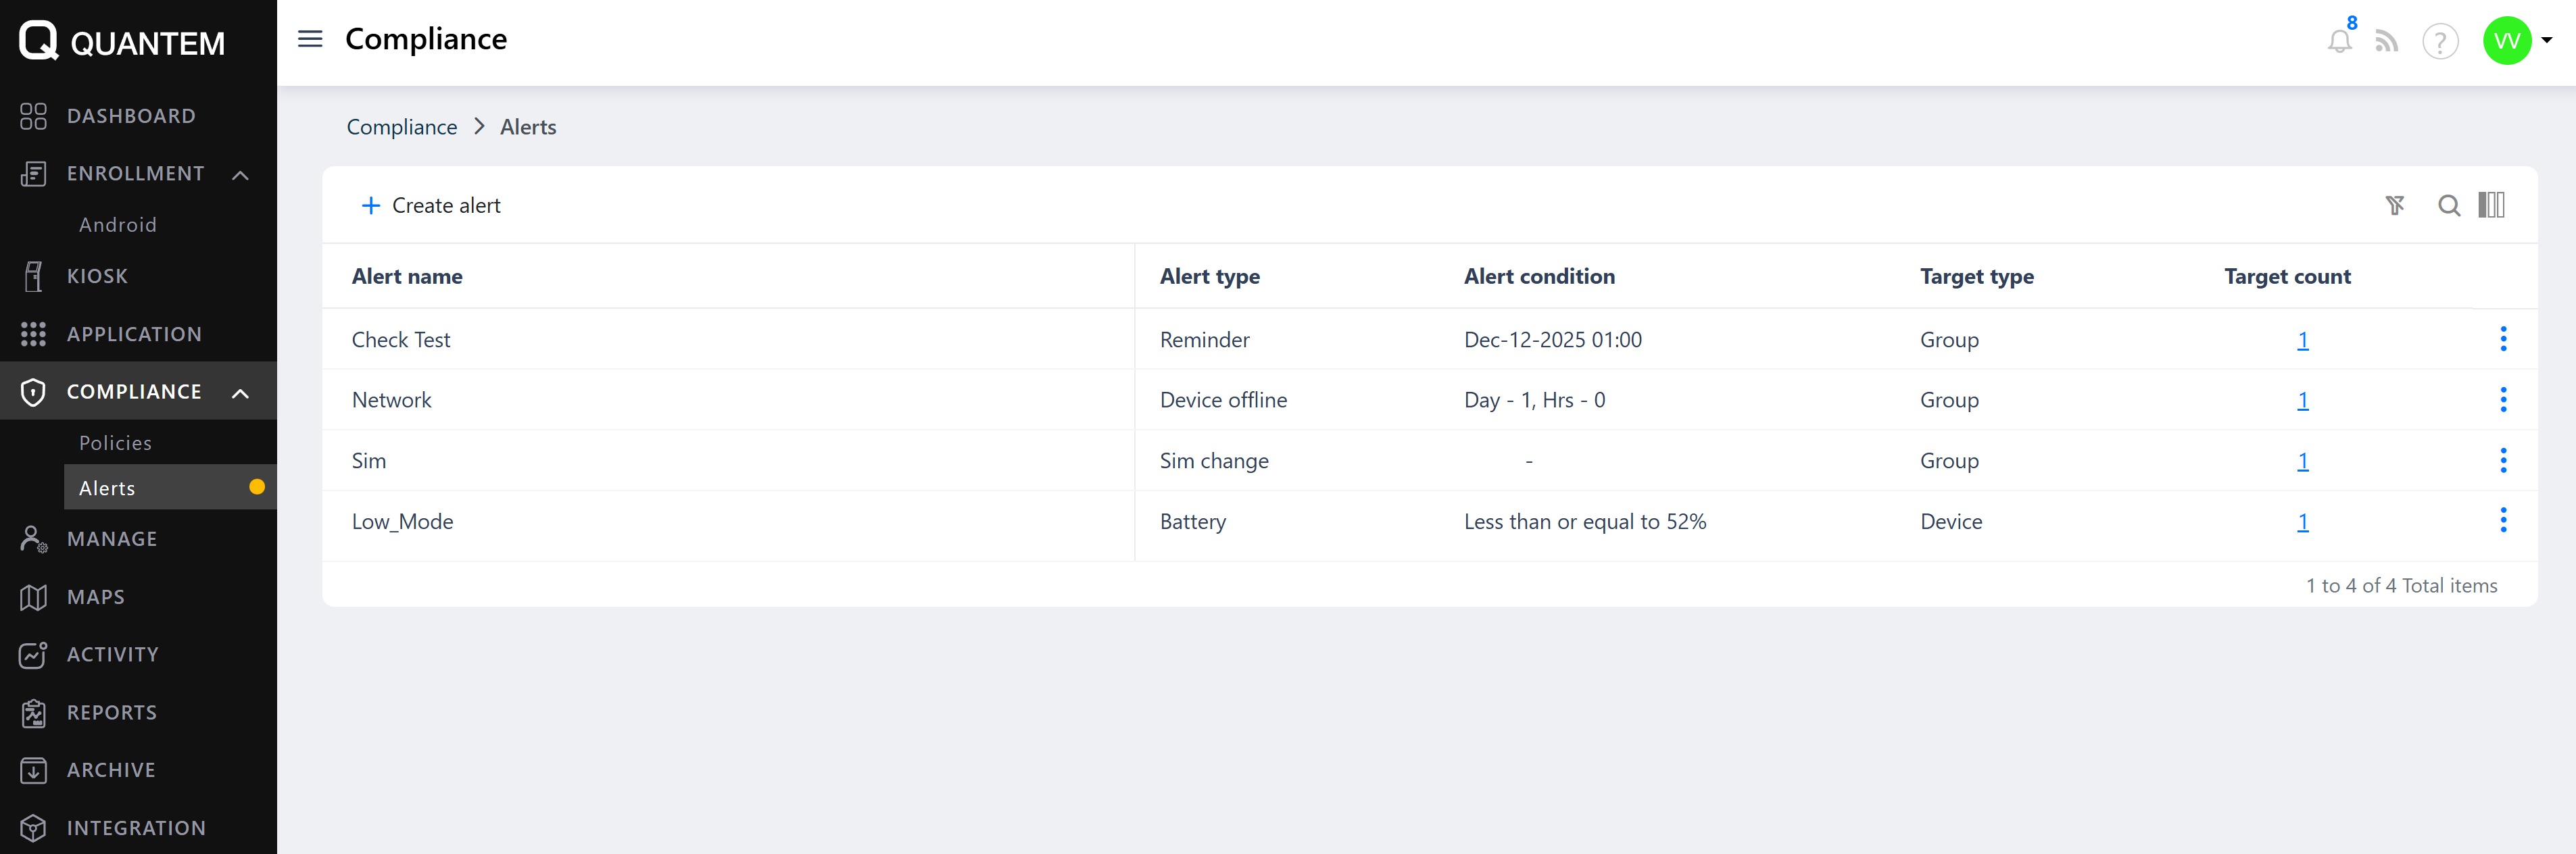Open the table search icon

coord(2449,205)
